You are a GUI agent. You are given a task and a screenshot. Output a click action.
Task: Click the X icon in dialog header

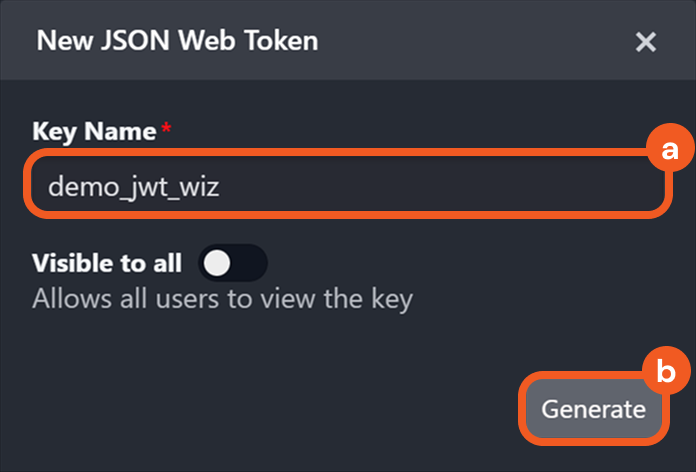pyautogui.click(x=646, y=42)
